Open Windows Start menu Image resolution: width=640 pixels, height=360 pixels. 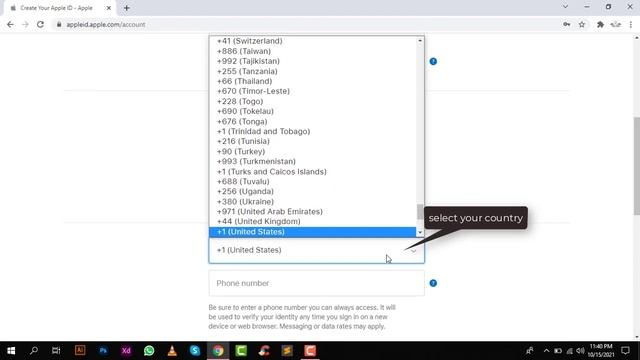[x=11, y=351]
